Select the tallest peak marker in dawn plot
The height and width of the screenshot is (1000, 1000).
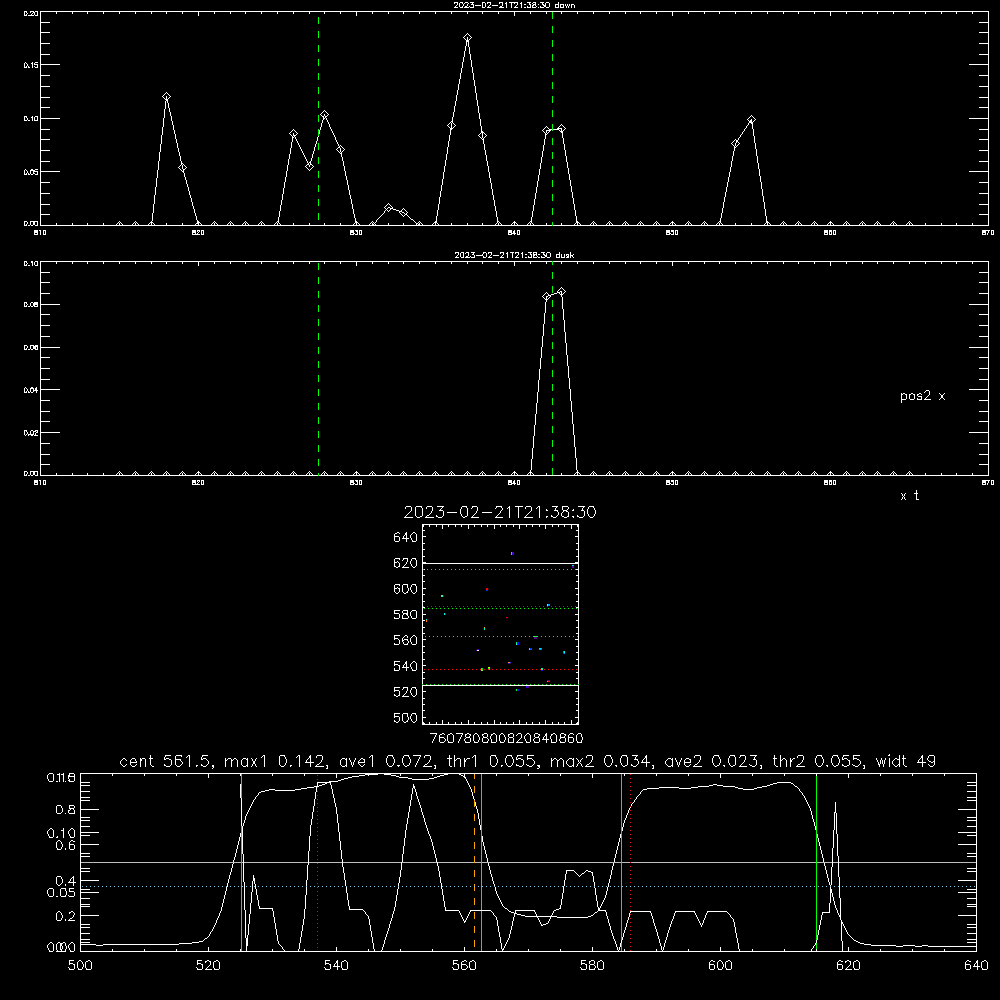(467, 38)
